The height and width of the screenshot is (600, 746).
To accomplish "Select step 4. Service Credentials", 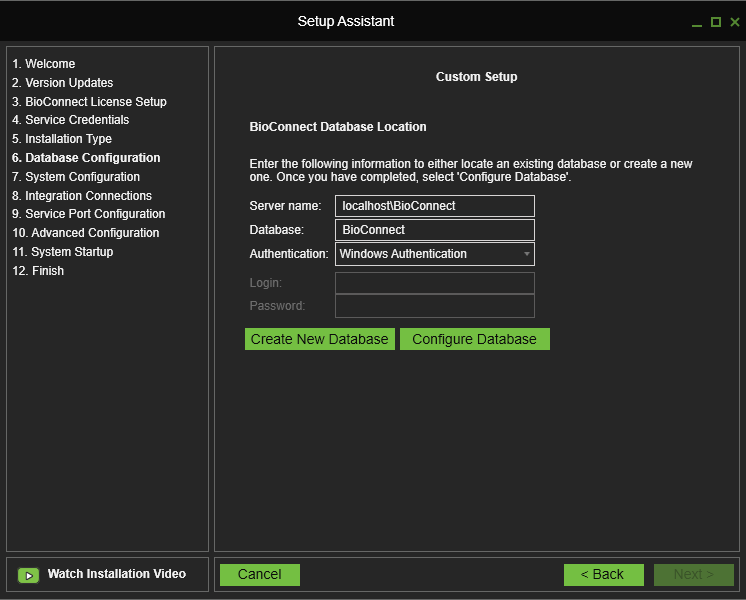I will pyautogui.click(x=70, y=120).
